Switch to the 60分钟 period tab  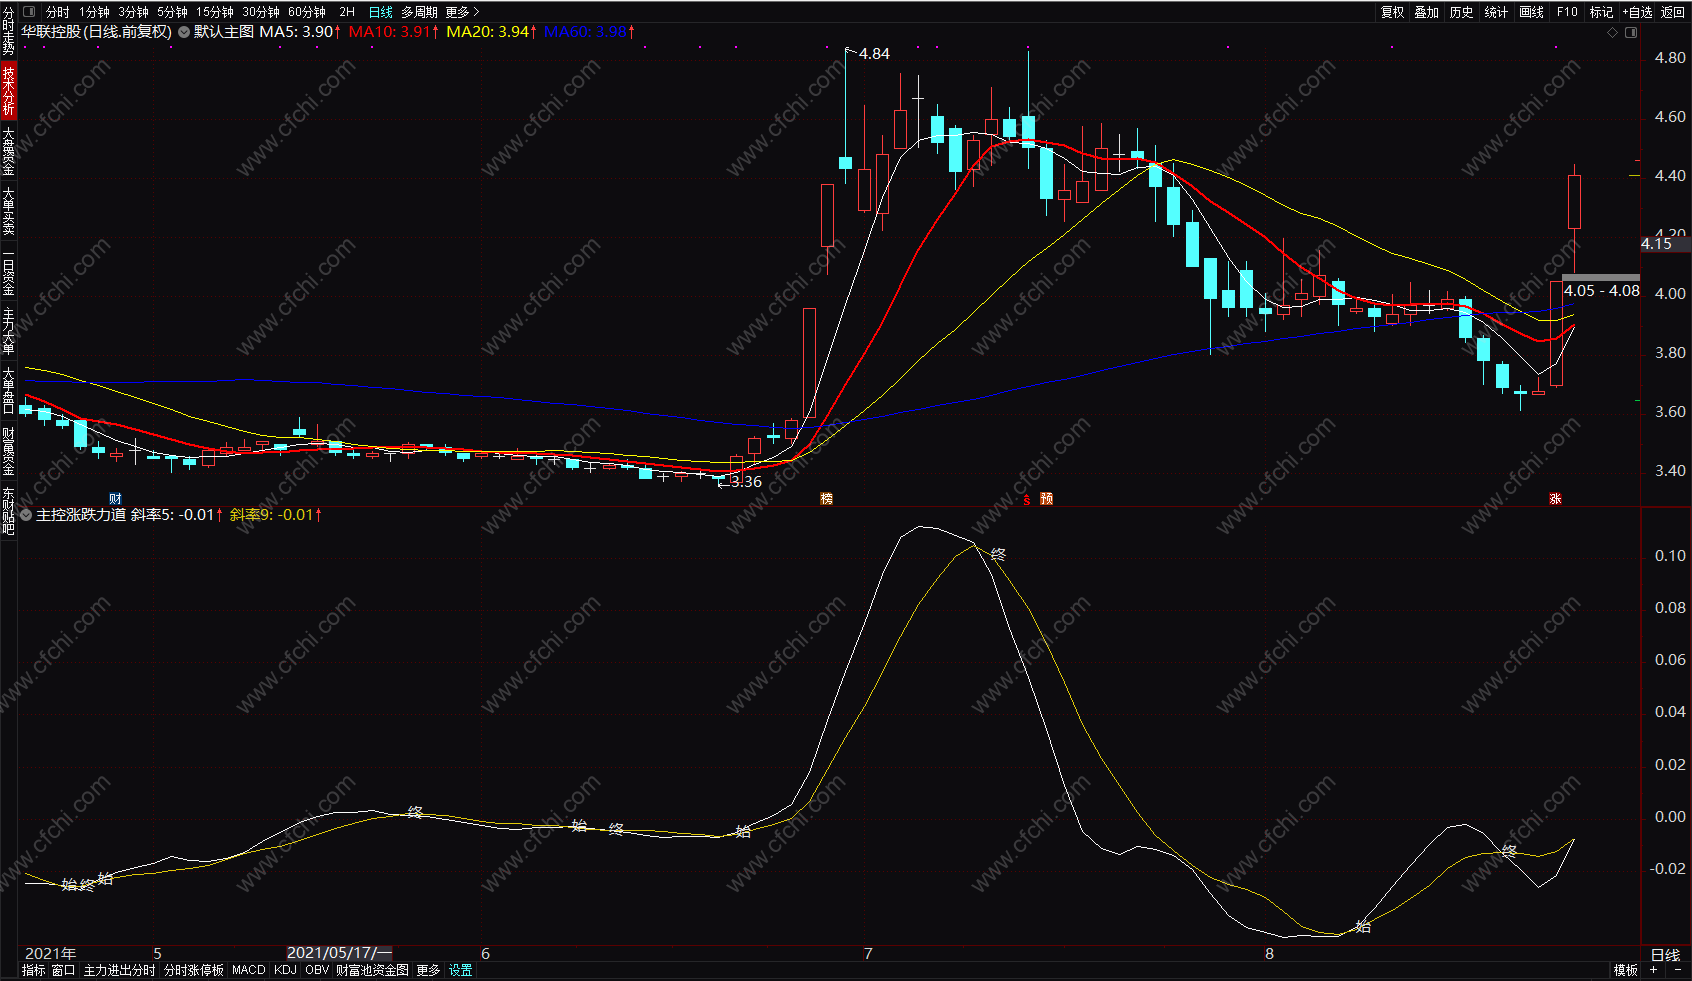tap(307, 12)
